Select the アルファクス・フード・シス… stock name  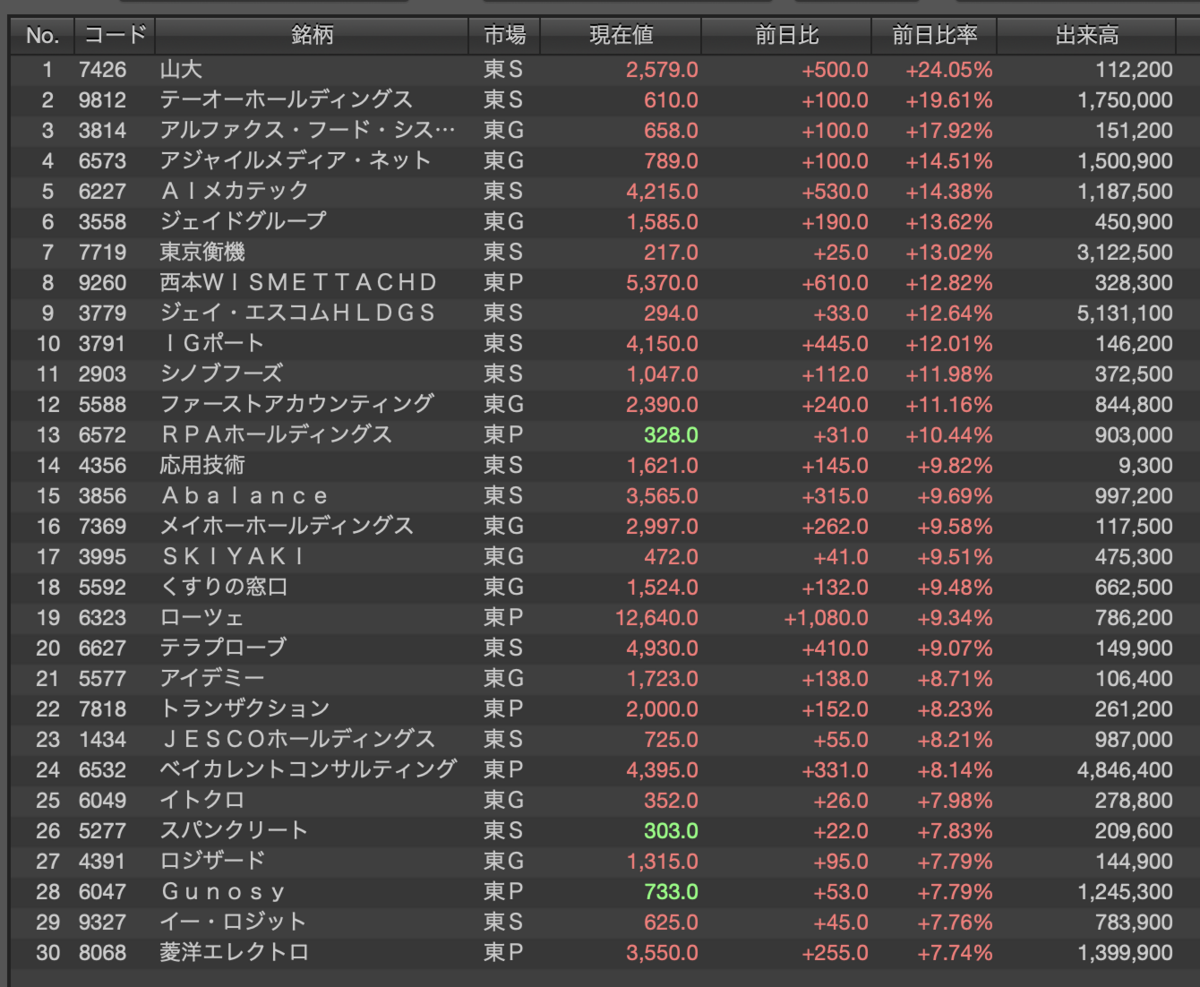pos(307,131)
